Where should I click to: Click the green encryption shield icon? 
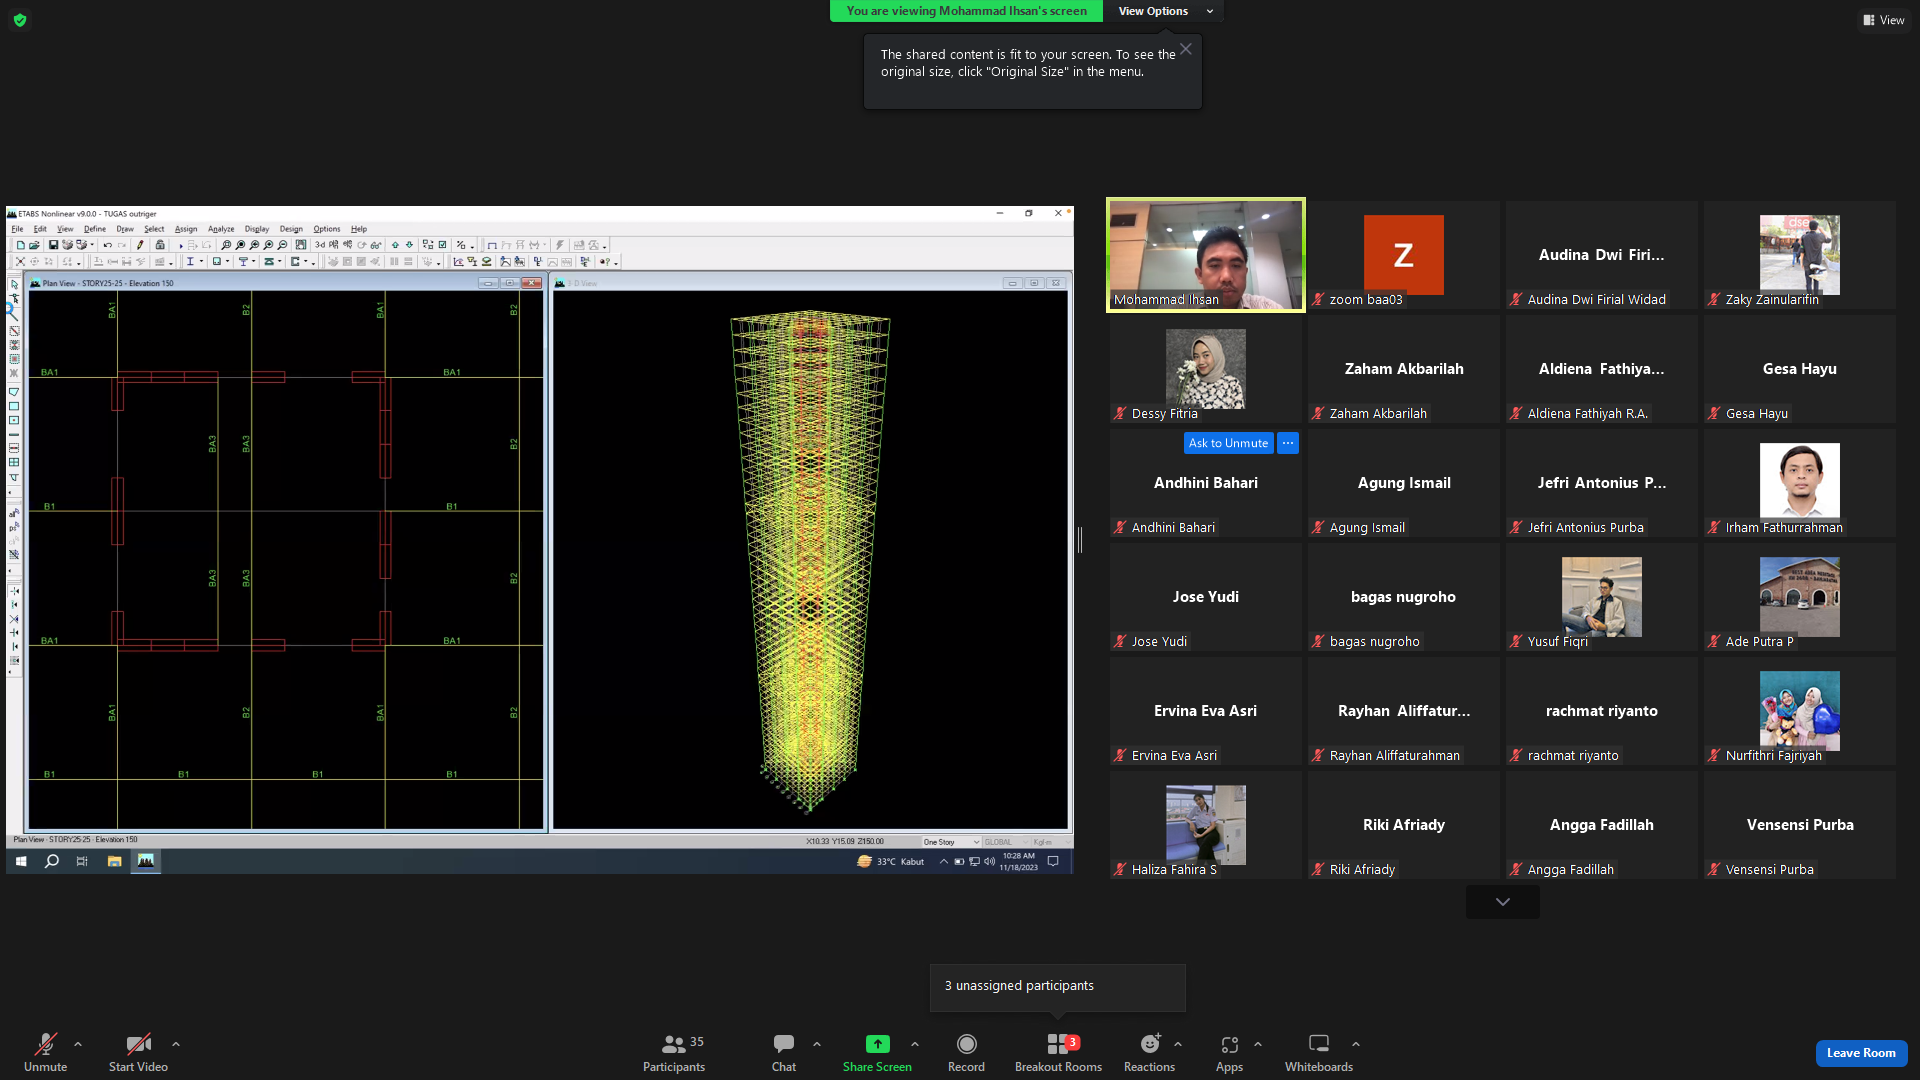[20, 20]
